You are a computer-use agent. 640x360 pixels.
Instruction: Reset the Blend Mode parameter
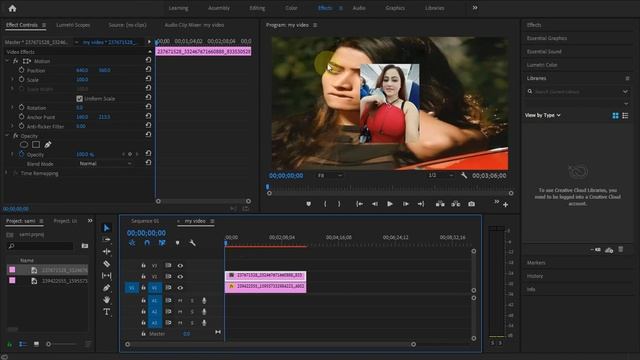click(x=148, y=162)
